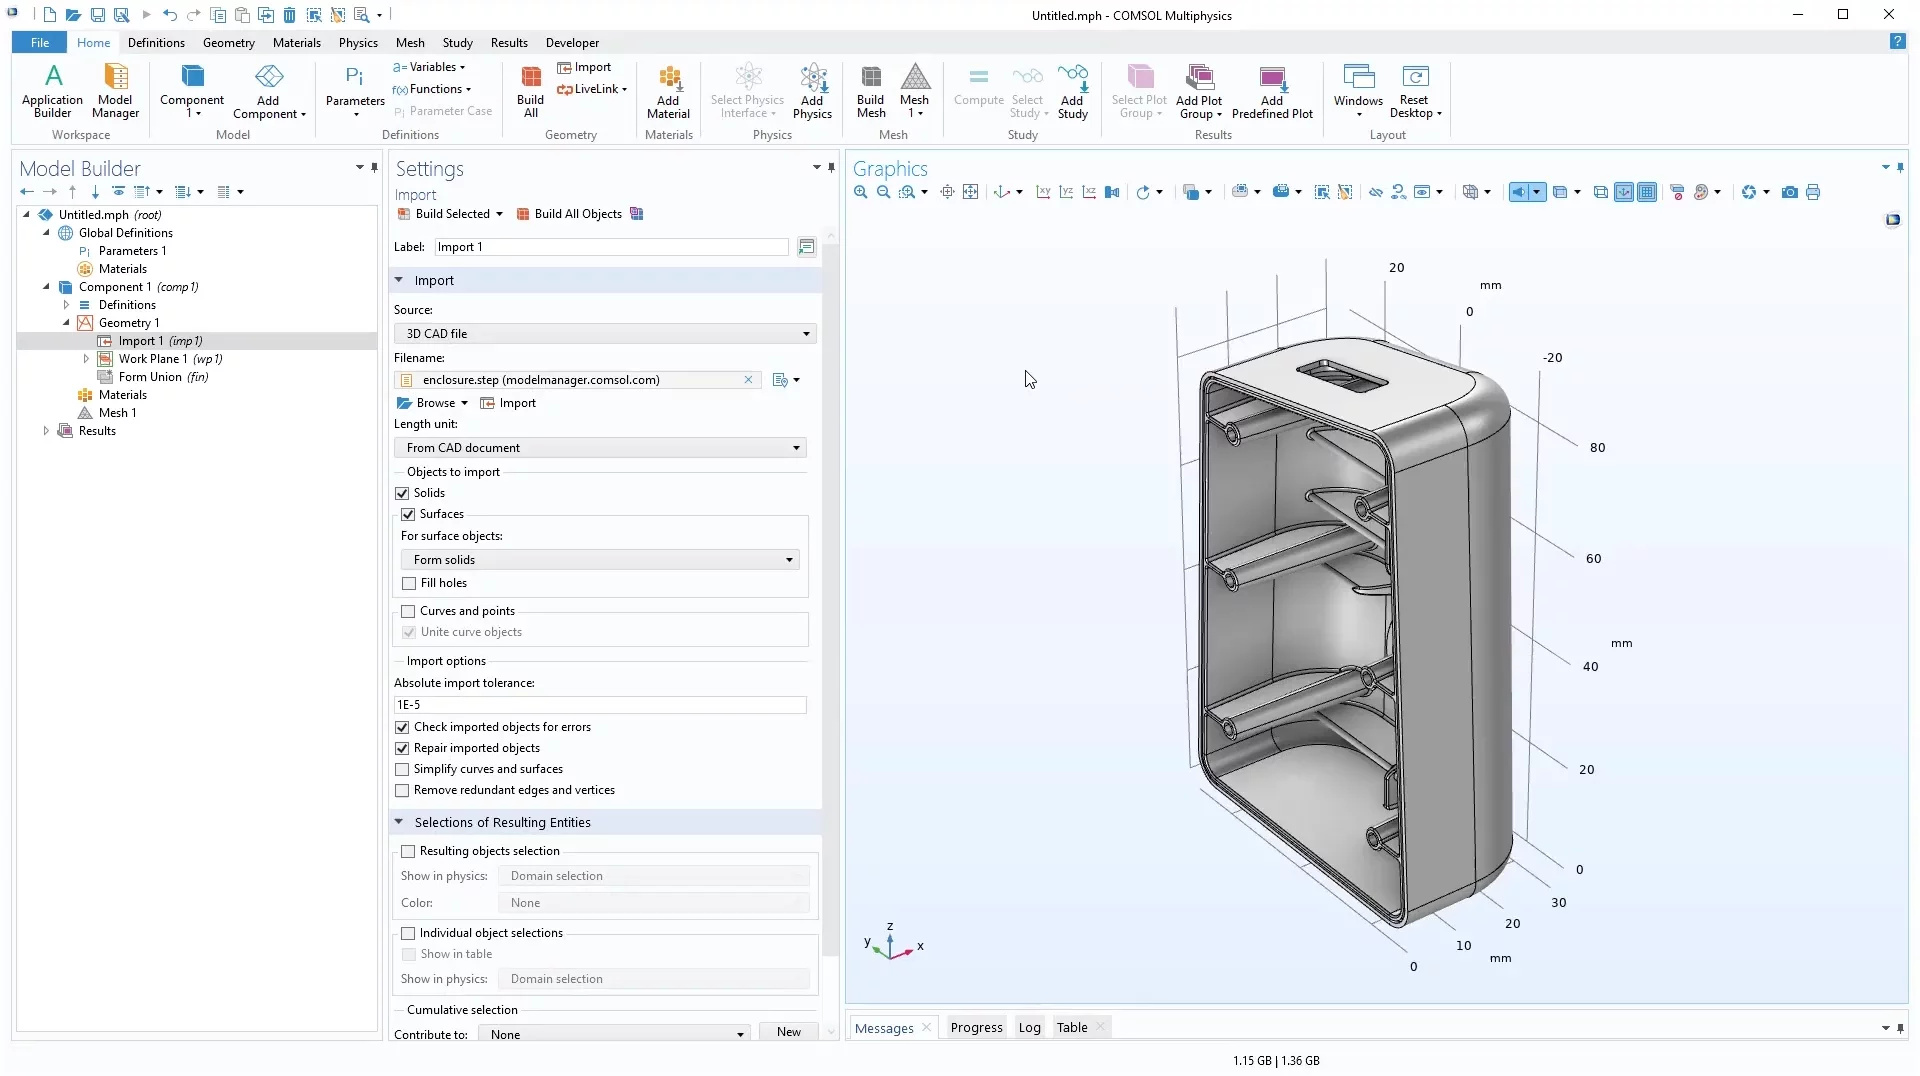Open the File menu
Viewport: 1920px width, 1076px height.
[x=40, y=42]
